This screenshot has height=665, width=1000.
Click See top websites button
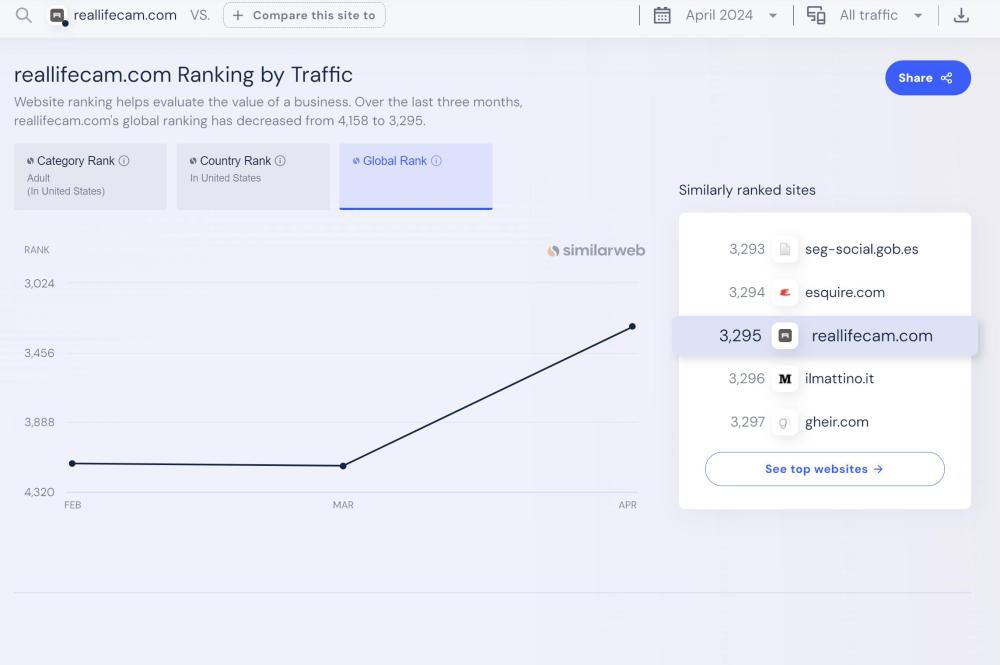(824, 469)
